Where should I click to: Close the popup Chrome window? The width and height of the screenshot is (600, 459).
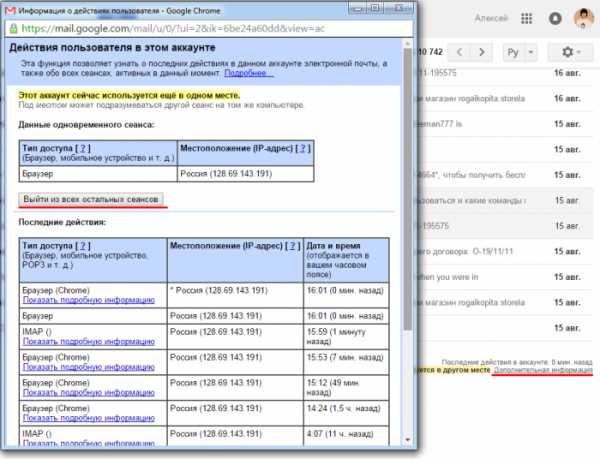click(399, 8)
